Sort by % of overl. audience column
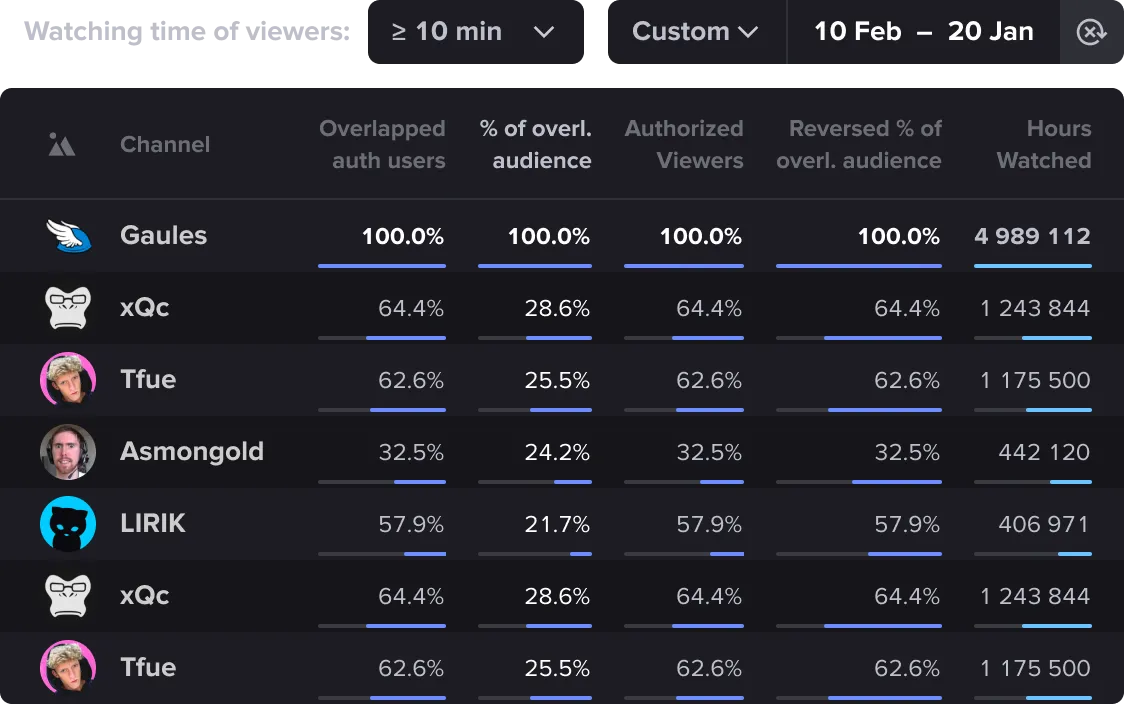1124x704 pixels. tap(536, 145)
